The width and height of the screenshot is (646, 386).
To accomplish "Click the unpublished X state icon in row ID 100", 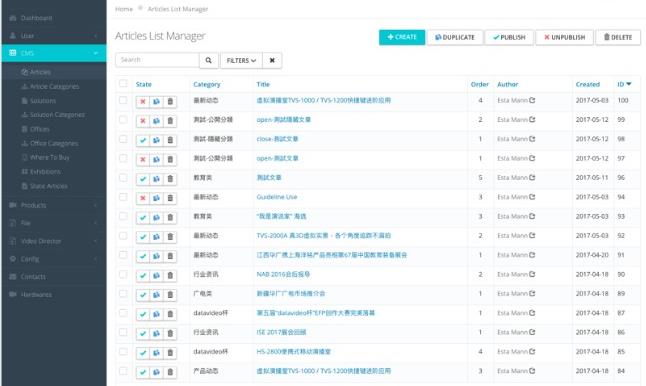I will (143, 101).
